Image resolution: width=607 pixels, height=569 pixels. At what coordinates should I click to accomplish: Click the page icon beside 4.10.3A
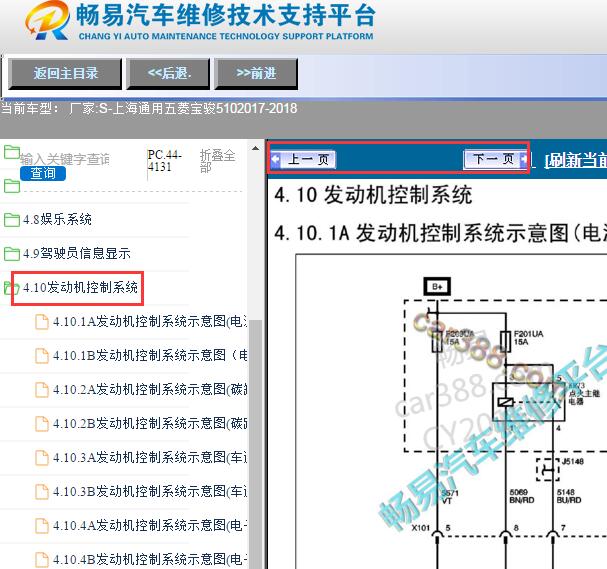[42, 458]
